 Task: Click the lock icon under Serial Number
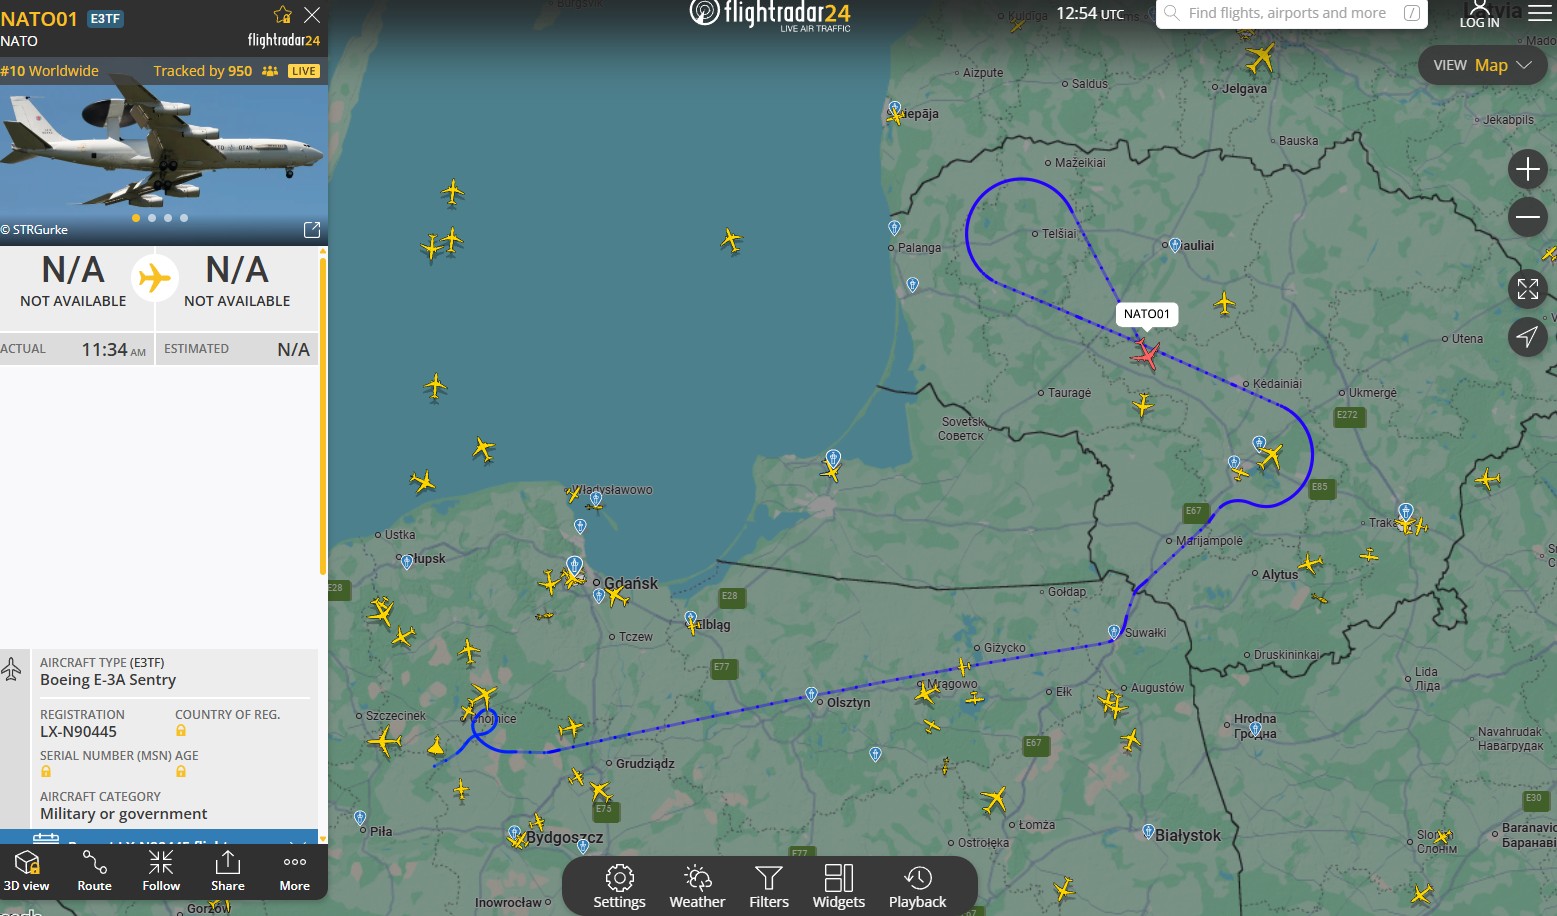tap(46, 772)
